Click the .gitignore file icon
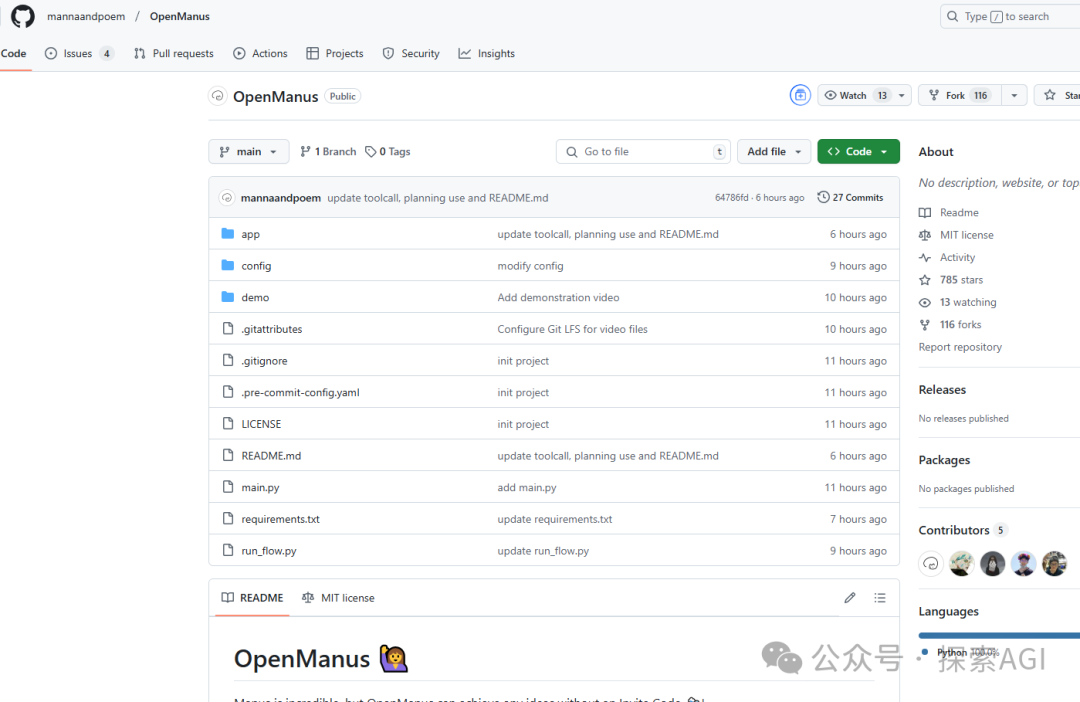 (x=228, y=360)
